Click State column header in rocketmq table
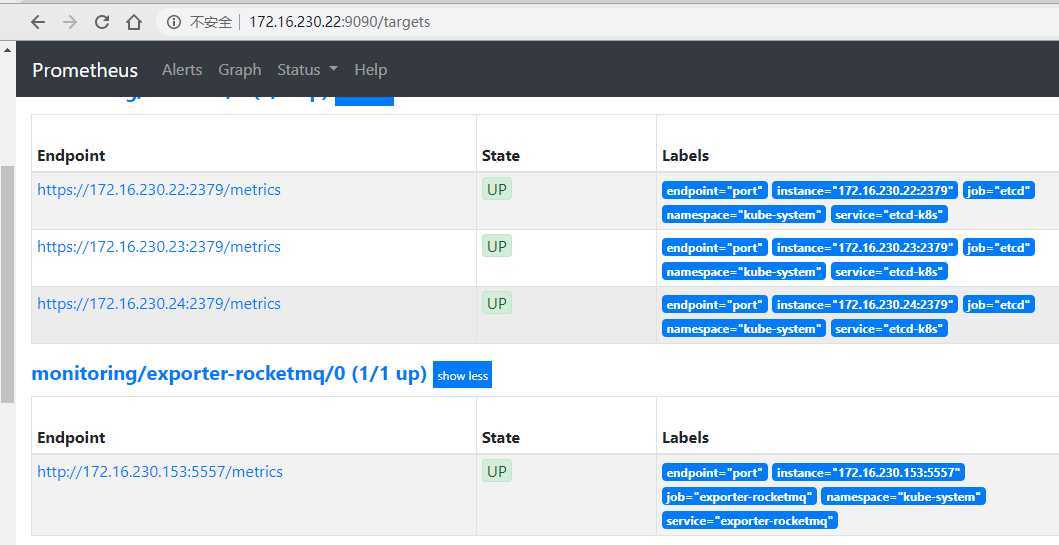The image size is (1059, 545). point(500,438)
